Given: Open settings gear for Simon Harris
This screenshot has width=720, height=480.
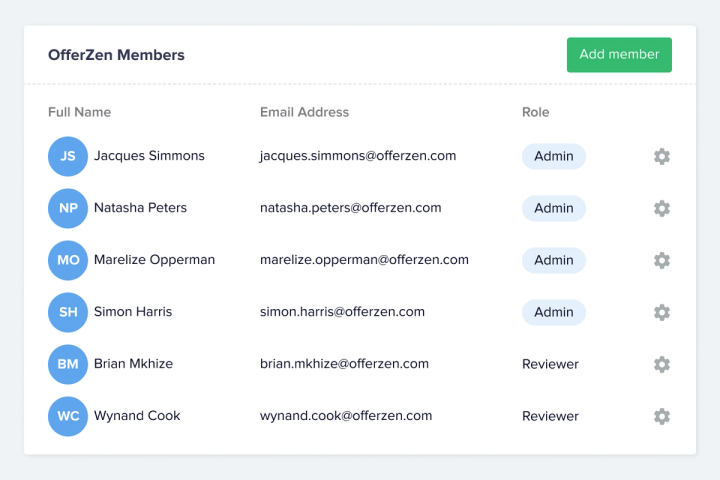Looking at the screenshot, I should tap(661, 312).
